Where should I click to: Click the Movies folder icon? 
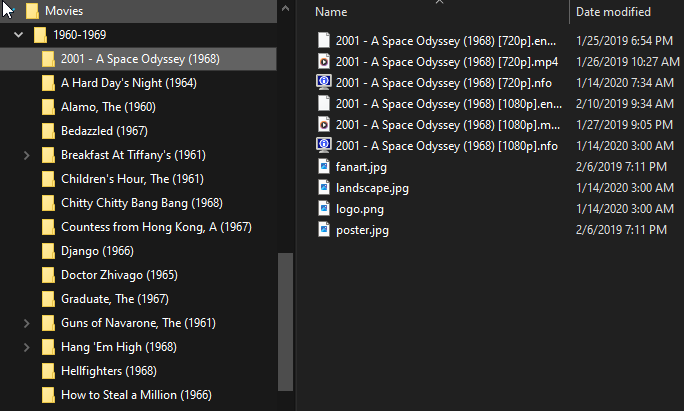tap(32, 11)
